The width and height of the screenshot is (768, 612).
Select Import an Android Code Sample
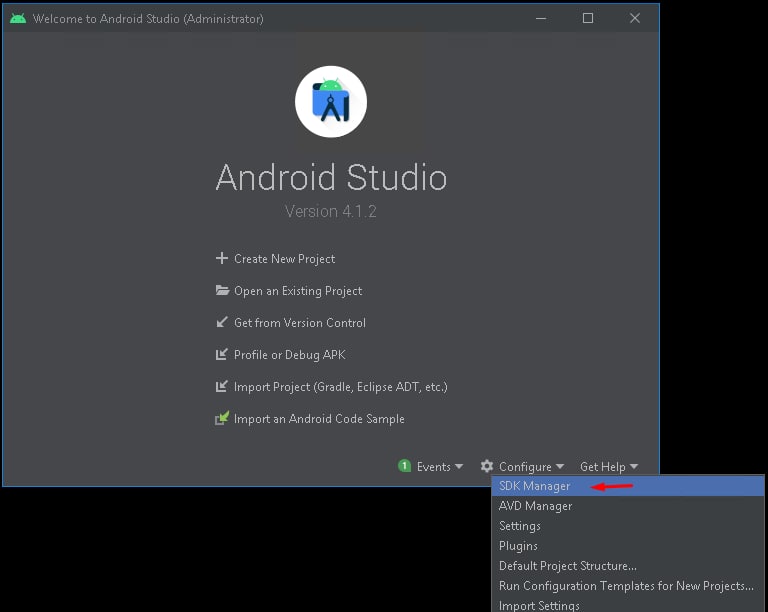[x=319, y=419]
